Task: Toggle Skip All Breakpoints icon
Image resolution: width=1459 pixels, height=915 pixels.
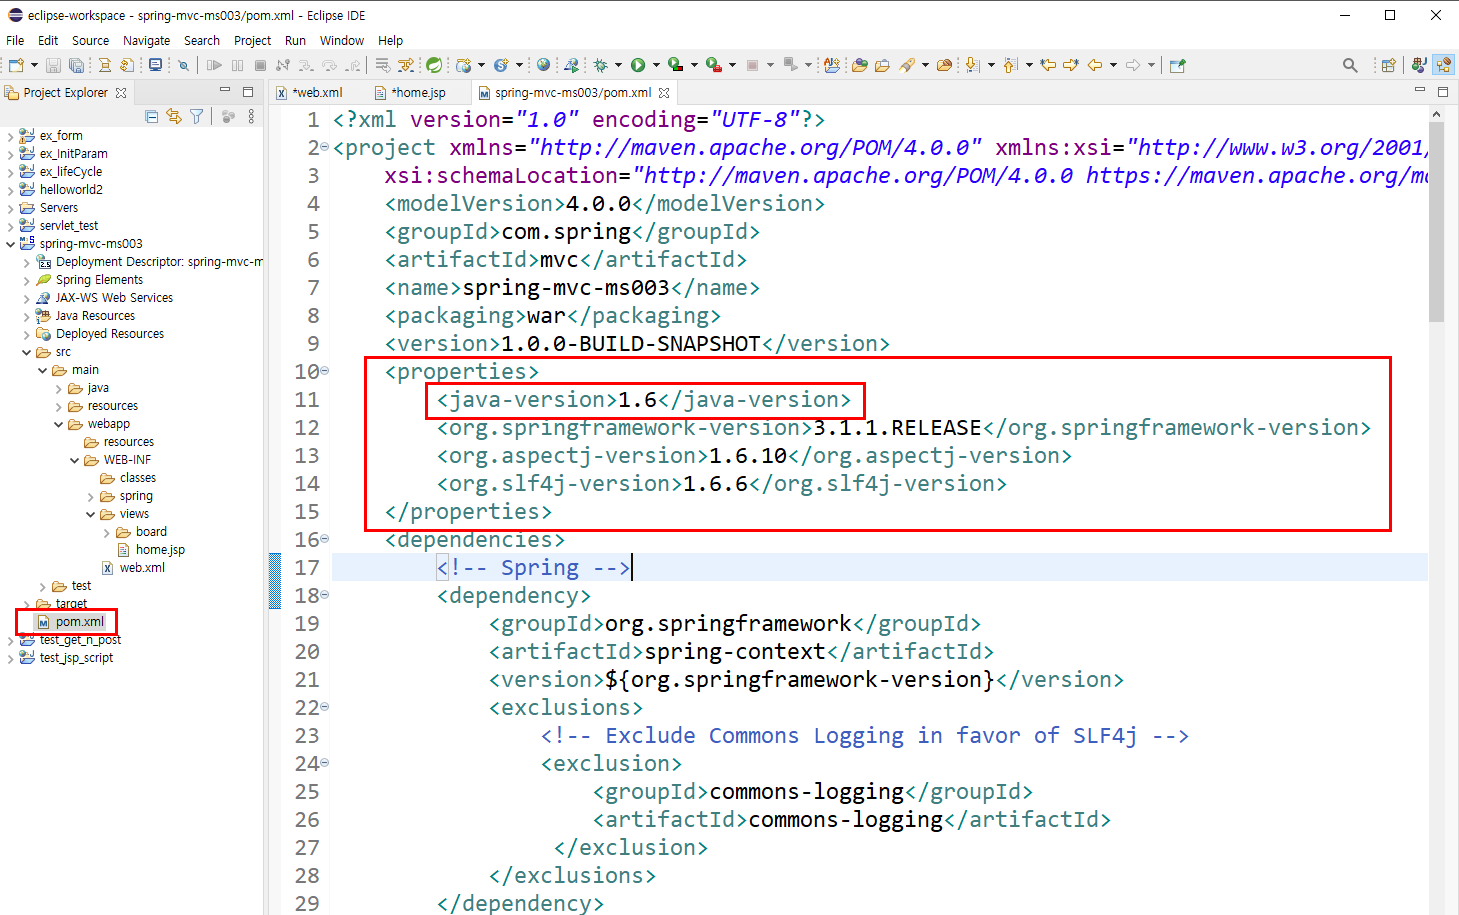Action: point(183,65)
